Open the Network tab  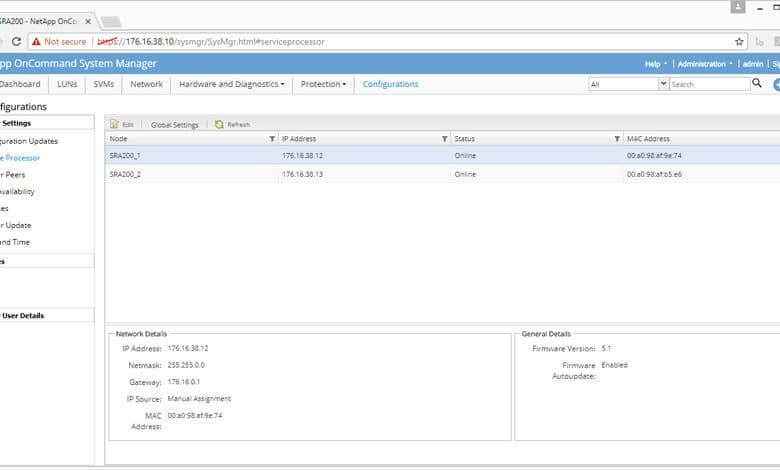tap(146, 84)
